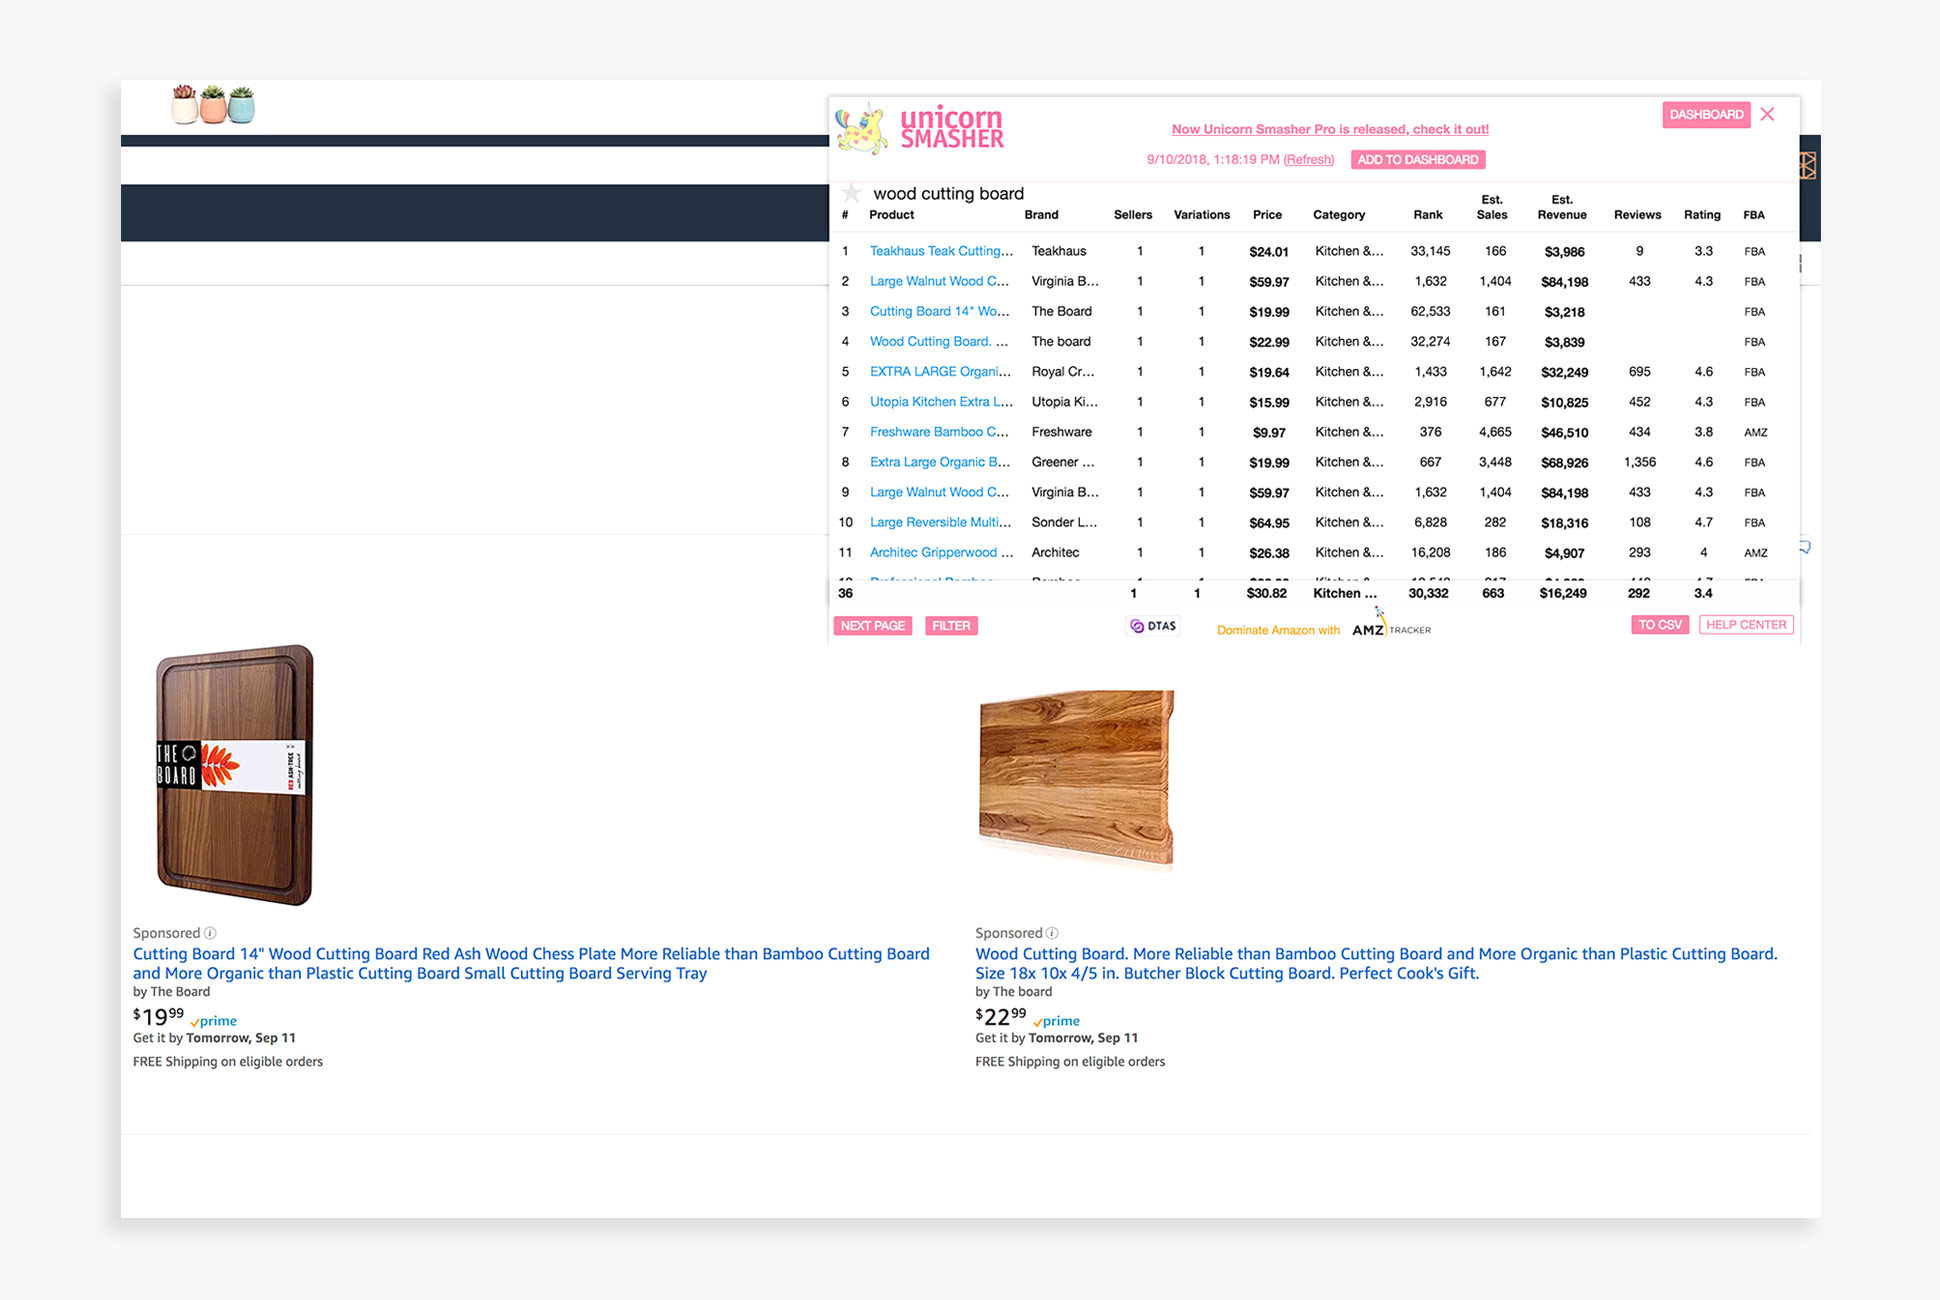The height and width of the screenshot is (1300, 1940).
Task: Open the Dashboard button
Action: (1705, 114)
